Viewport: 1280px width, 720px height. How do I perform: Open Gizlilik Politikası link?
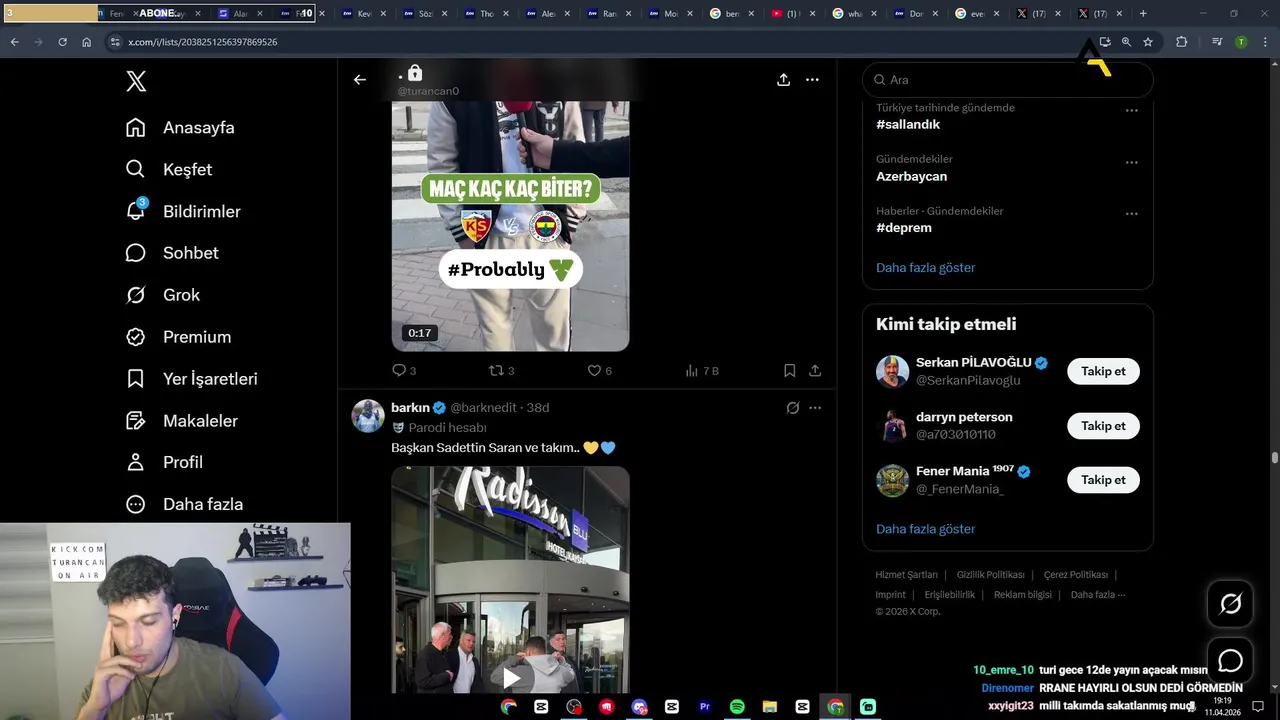pos(991,575)
